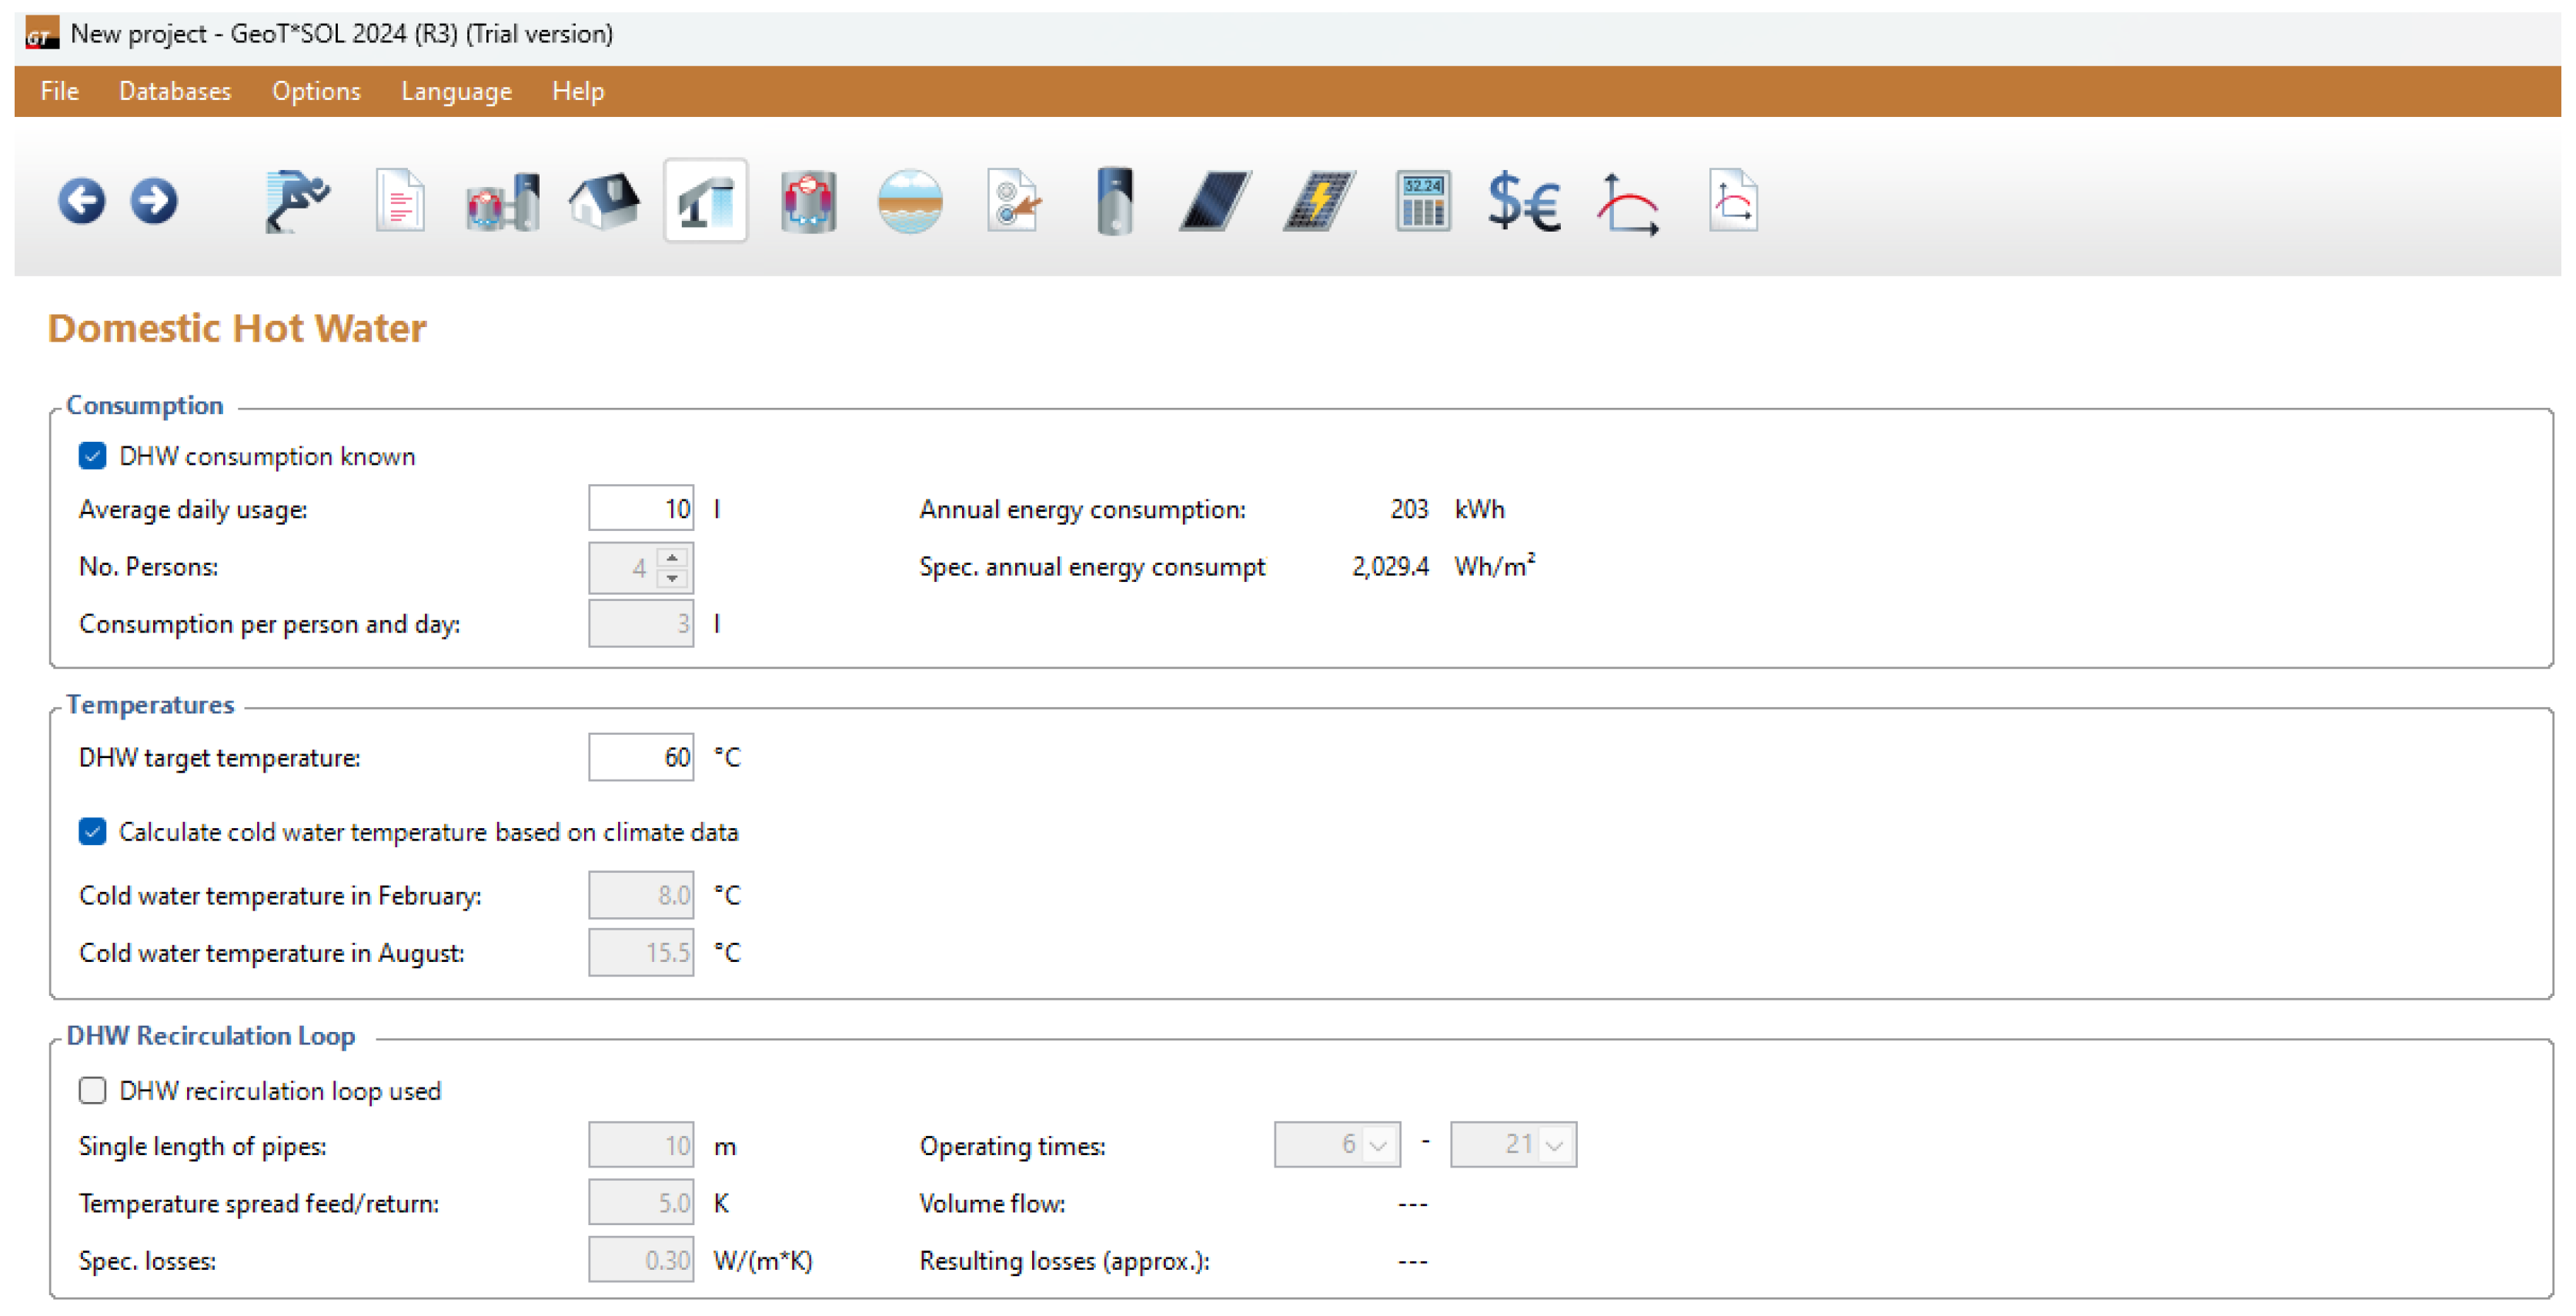Screen dimensions: 2576x1316
Task: Expand operating times end hour dropdown
Action: 1554,1145
